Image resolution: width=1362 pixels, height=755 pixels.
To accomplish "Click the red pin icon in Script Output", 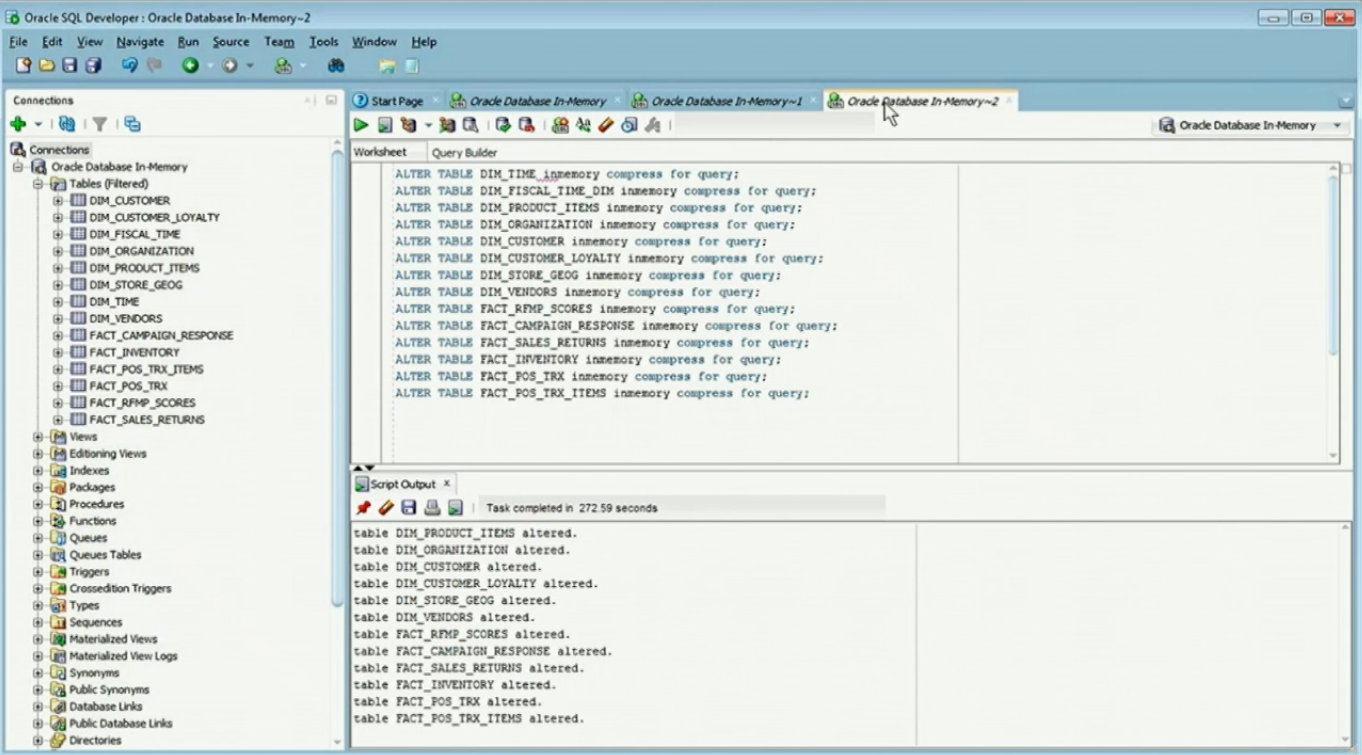I will 363,508.
